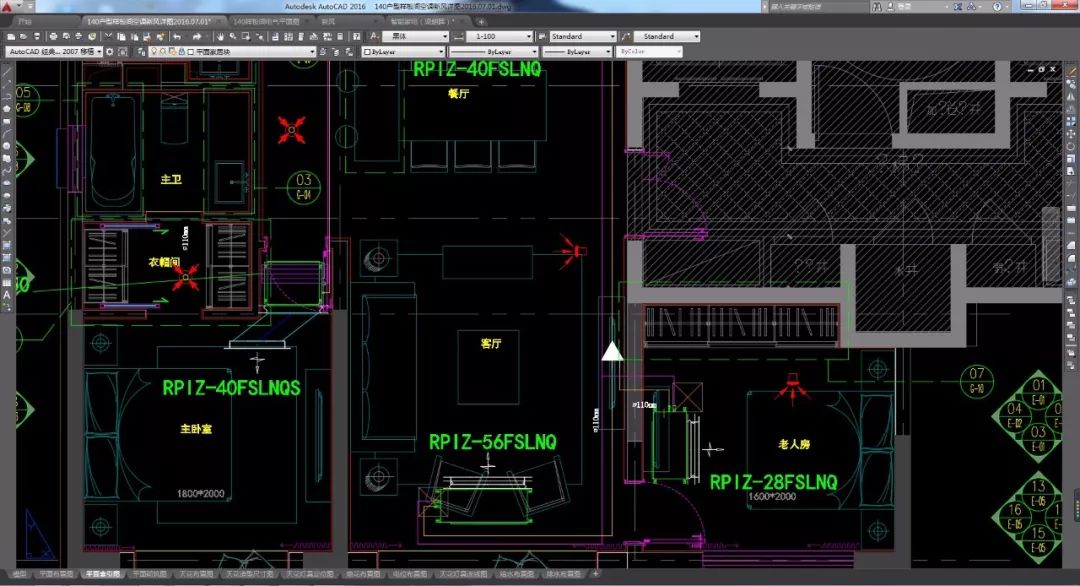Switch to the 模型 model layout tab
This screenshot has height=586, width=1080.
click(x=19, y=574)
